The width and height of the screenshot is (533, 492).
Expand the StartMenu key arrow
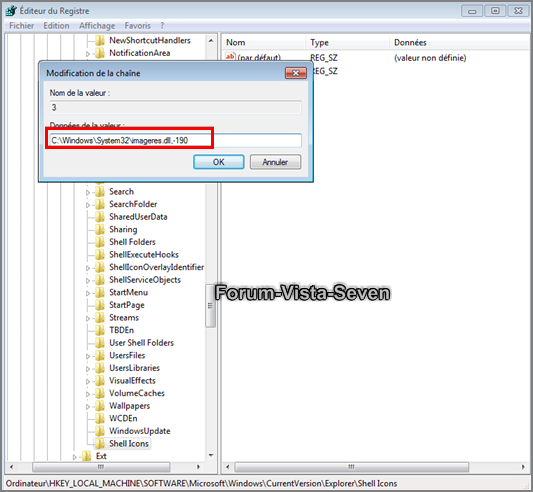tap(88, 293)
